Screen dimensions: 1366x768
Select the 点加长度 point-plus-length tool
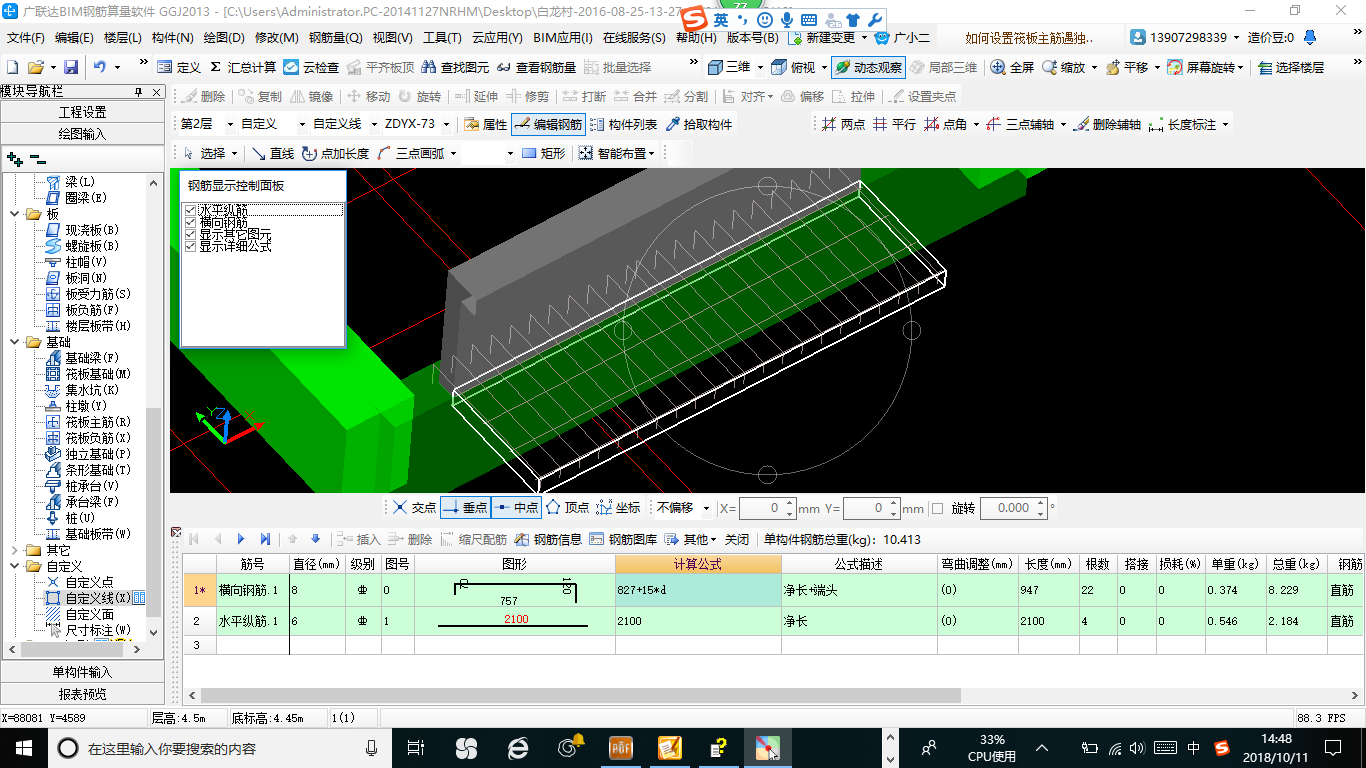coord(335,153)
